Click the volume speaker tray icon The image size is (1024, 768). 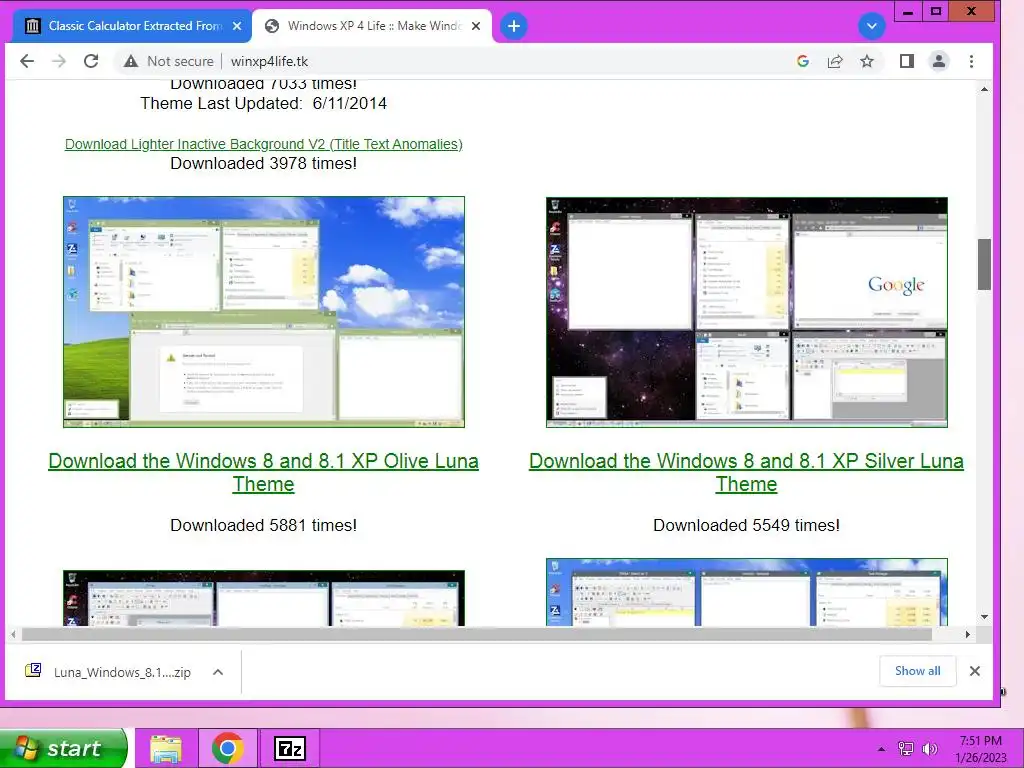(x=929, y=749)
